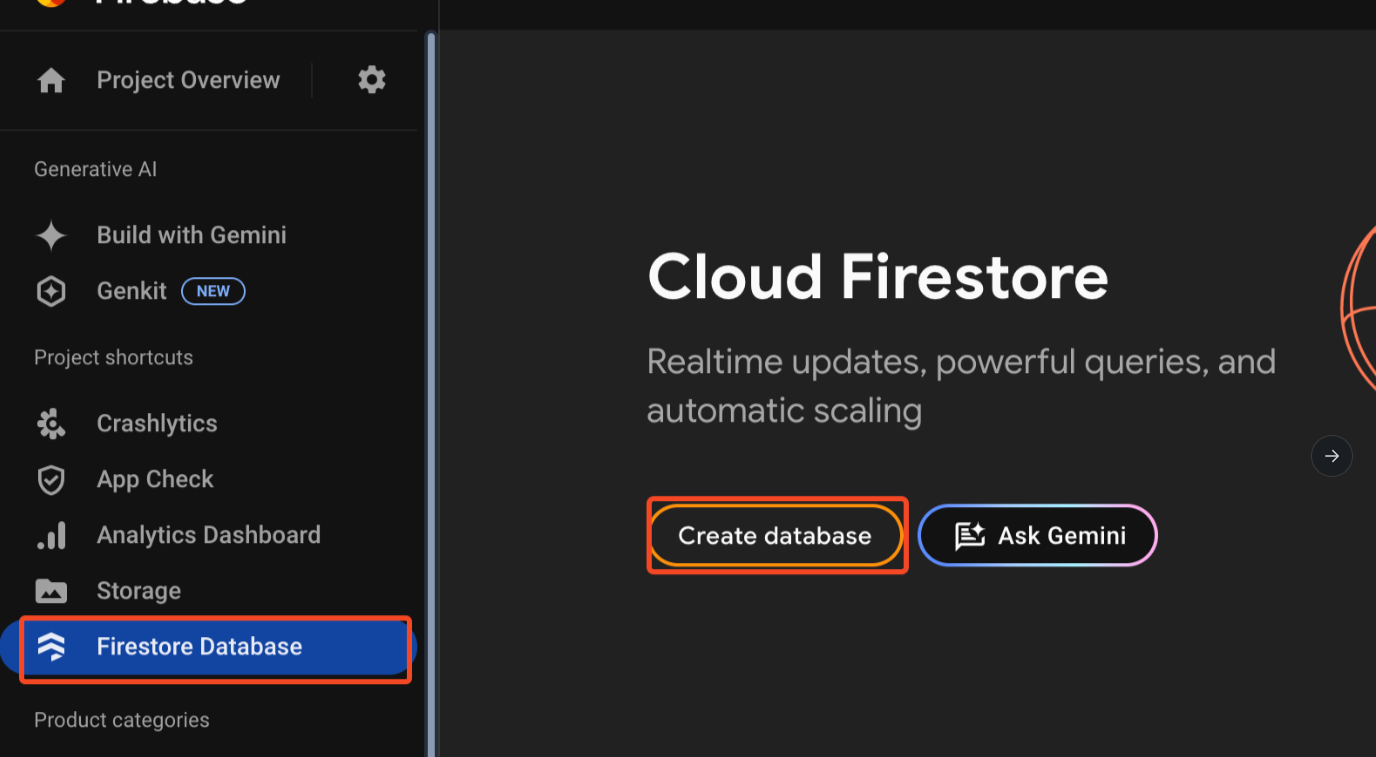Click the Storage folder icon
Viewport: 1376px width, 757px height.
(x=51, y=591)
